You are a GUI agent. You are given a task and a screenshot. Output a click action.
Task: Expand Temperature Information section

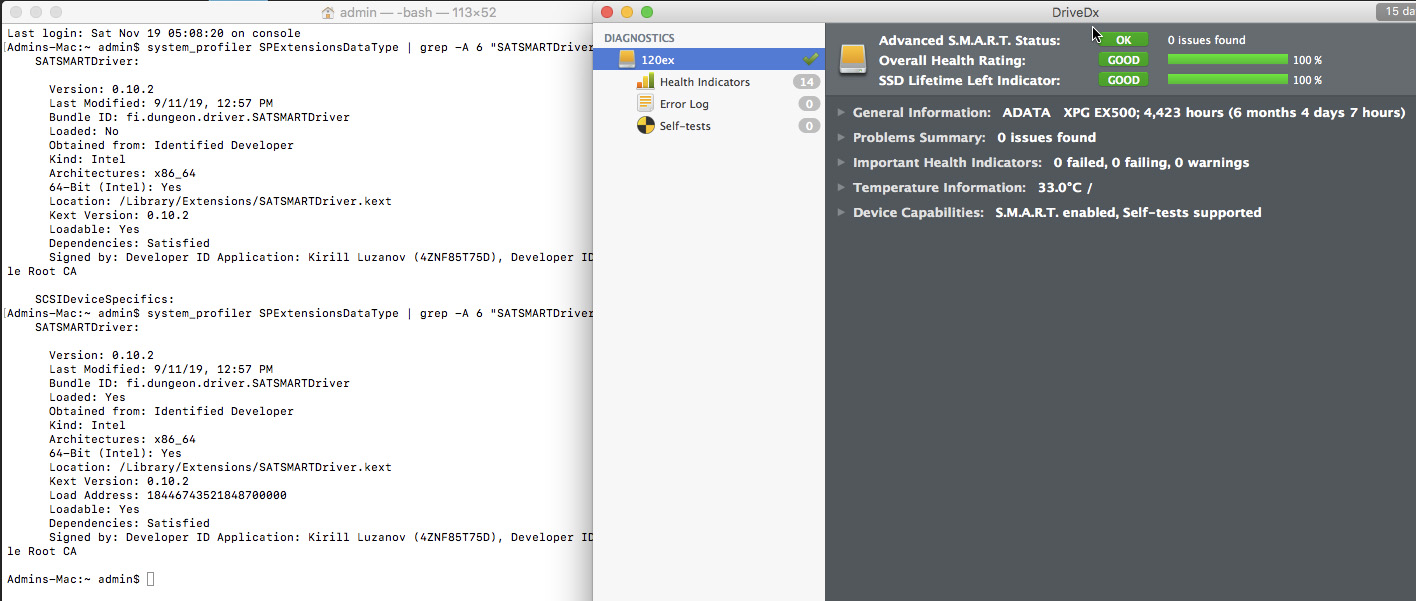[x=841, y=188]
